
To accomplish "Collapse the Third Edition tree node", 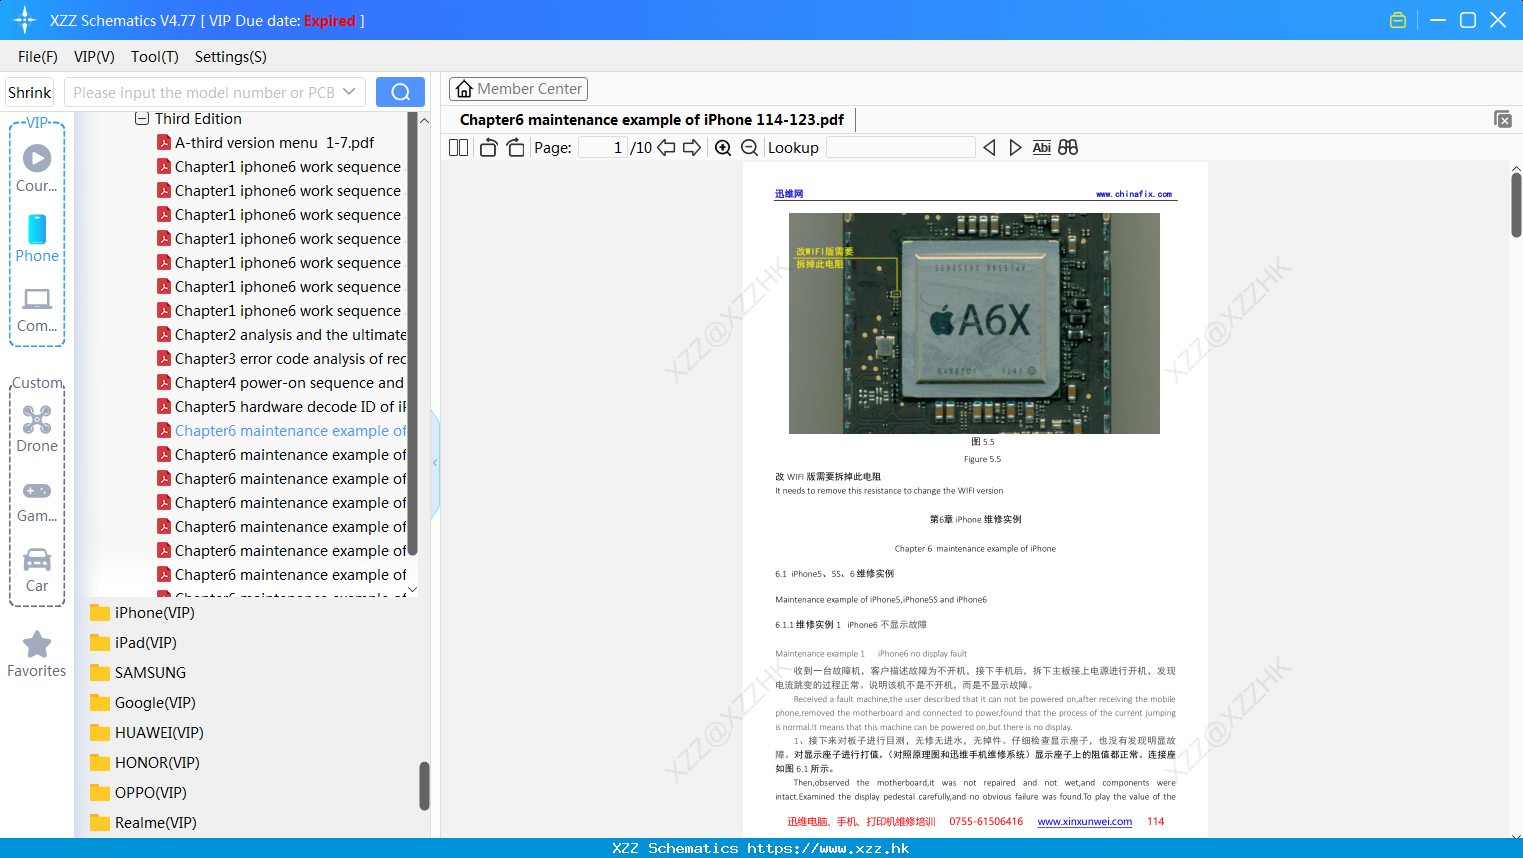I will point(142,119).
